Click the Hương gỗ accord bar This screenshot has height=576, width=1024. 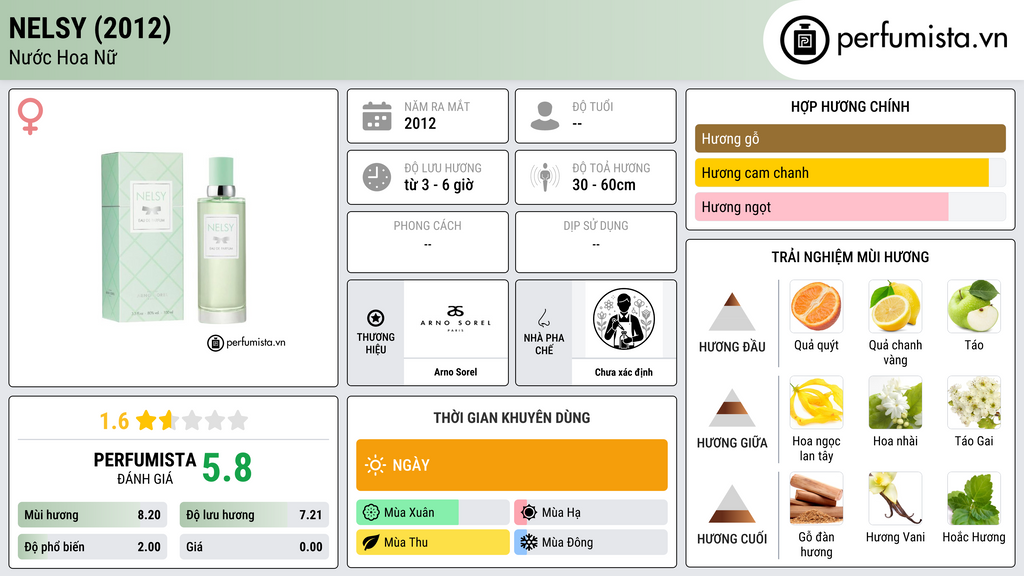850,138
